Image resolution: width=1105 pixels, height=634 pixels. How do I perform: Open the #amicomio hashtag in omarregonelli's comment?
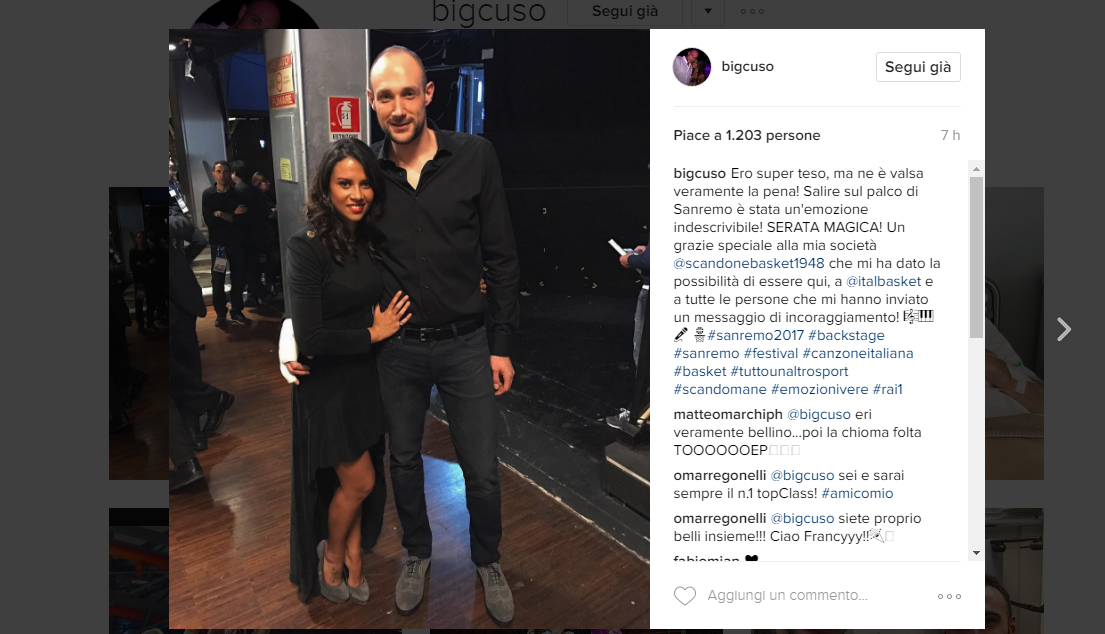[857, 493]
